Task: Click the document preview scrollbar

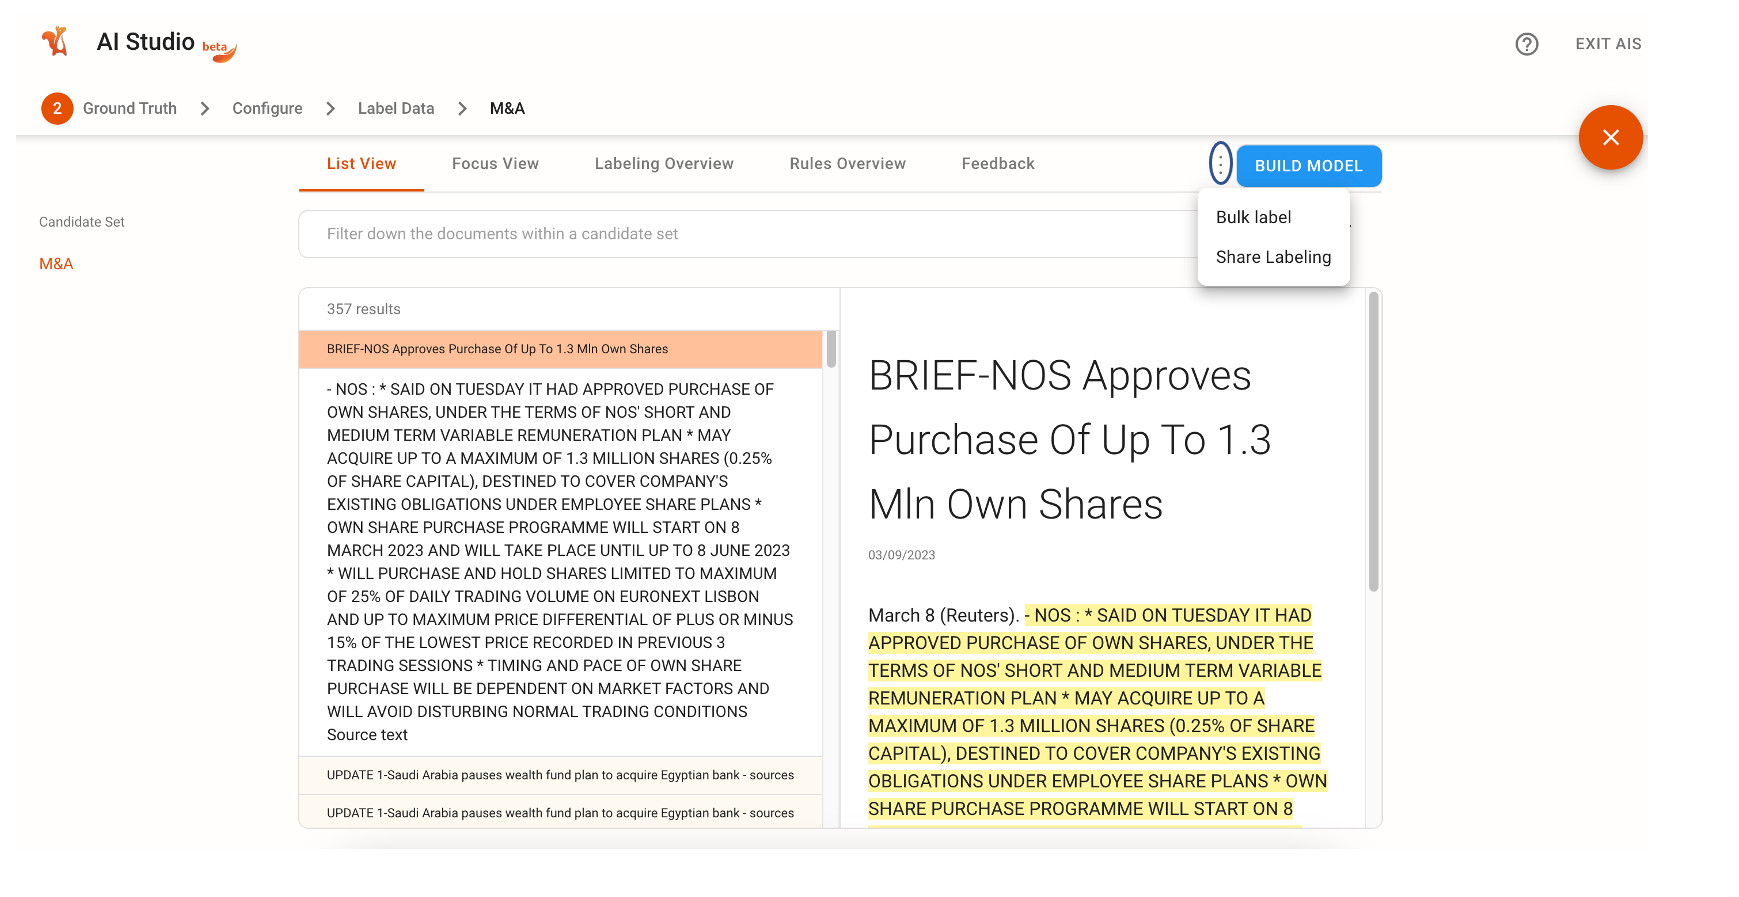Action: pos(1373,441)
